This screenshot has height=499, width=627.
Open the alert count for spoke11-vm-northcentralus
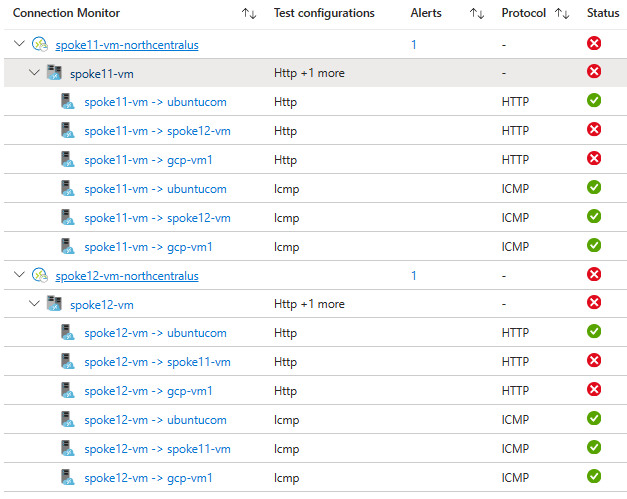[414, 44]
